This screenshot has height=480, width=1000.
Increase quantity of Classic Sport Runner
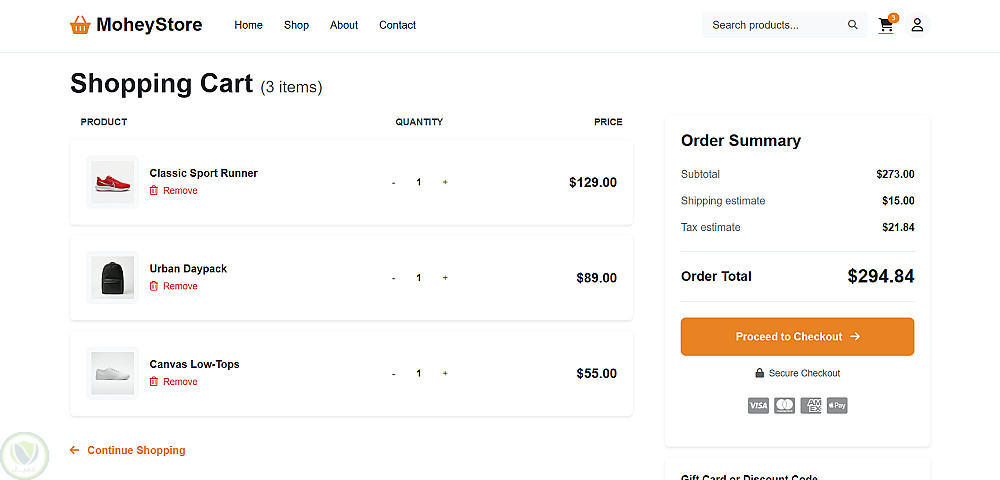(x=445, y=182)
